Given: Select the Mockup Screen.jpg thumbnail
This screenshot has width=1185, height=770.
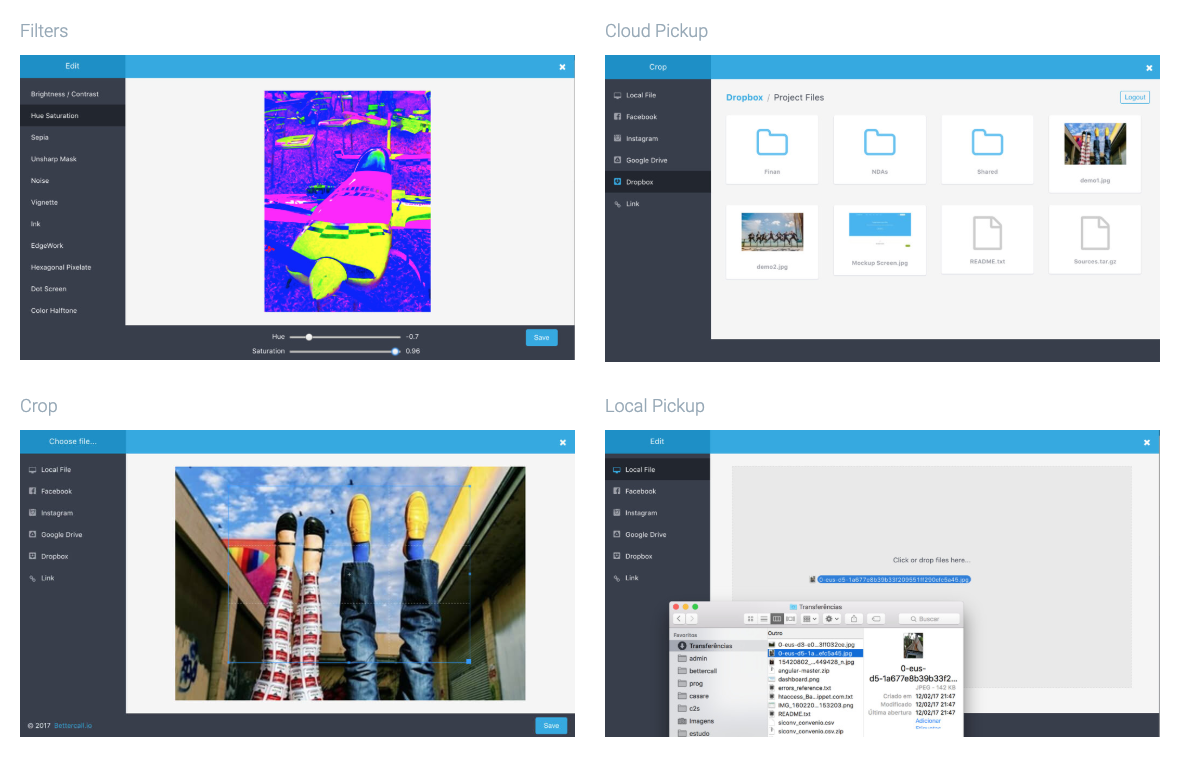Looking at the screenshot, I should click(x=880, y=230).
